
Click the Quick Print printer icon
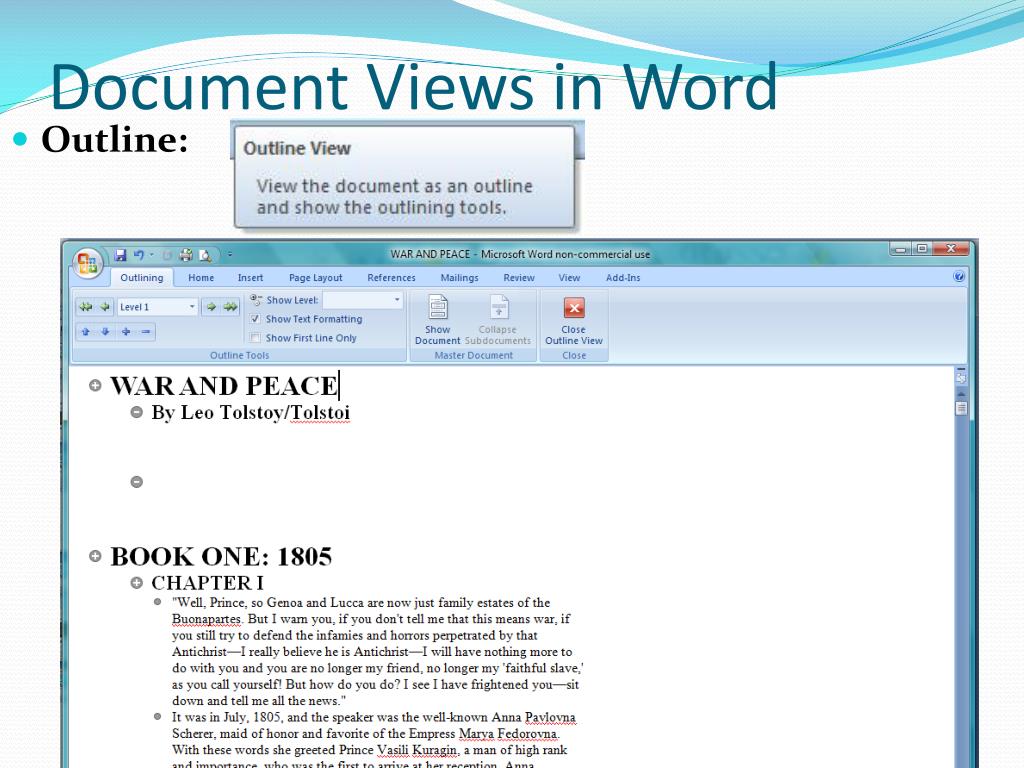[186, 255]
